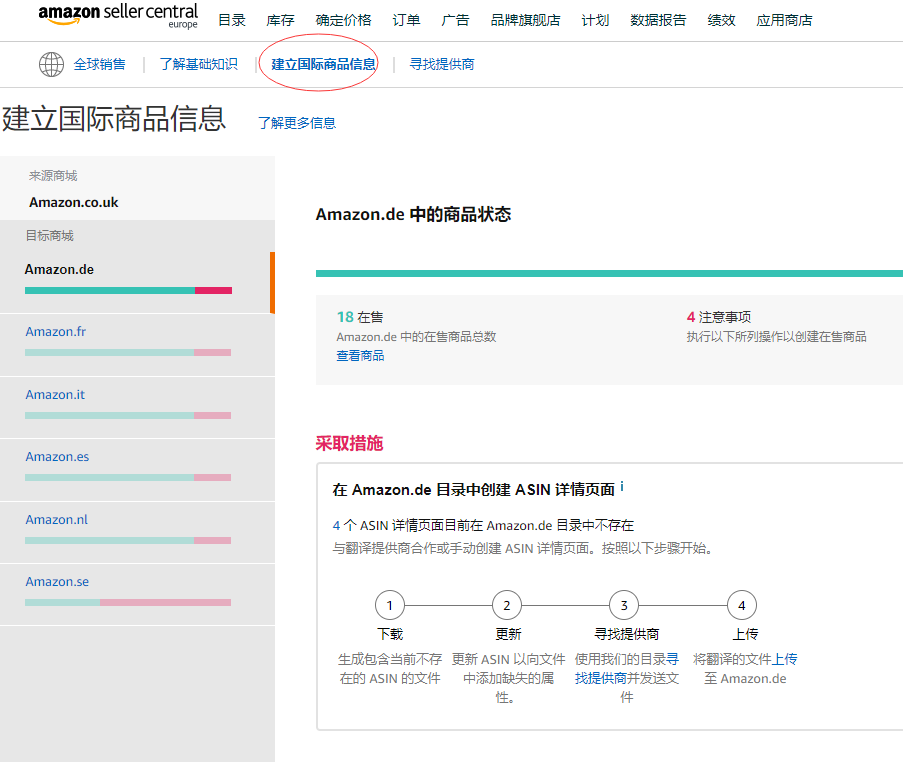Click the 目标商城 label
Image resolution: width=903 pixels, height=762 pixels.
[50, 236]
